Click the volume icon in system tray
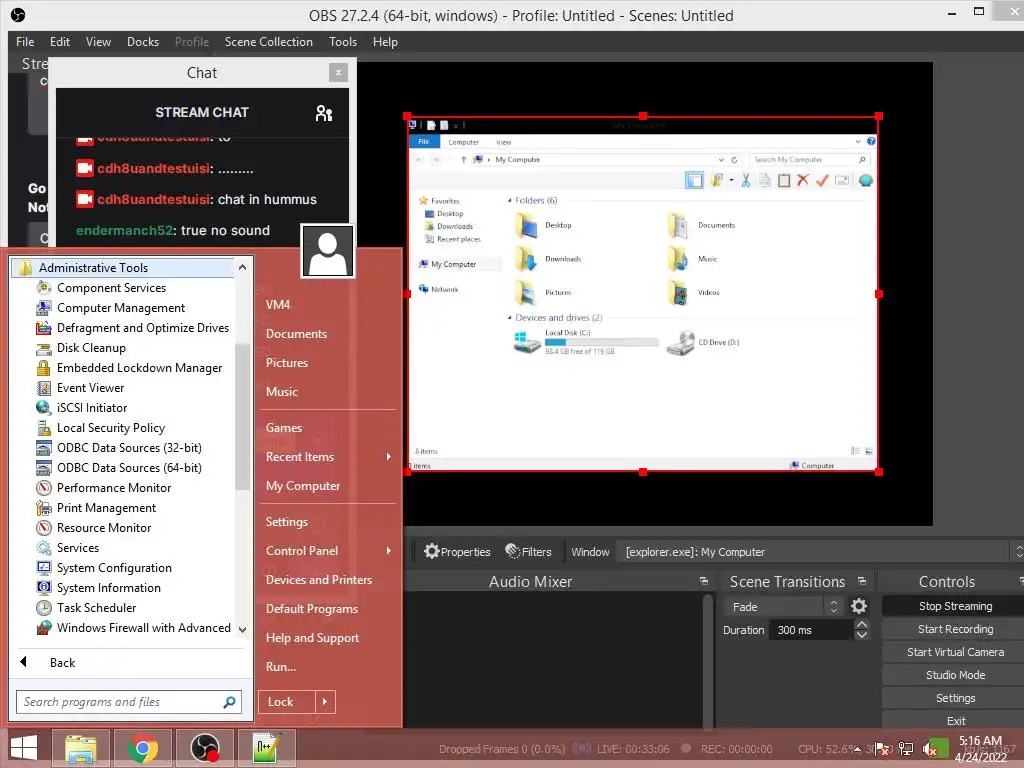The height and width of the screenshot is (768, 1024). 931,749
